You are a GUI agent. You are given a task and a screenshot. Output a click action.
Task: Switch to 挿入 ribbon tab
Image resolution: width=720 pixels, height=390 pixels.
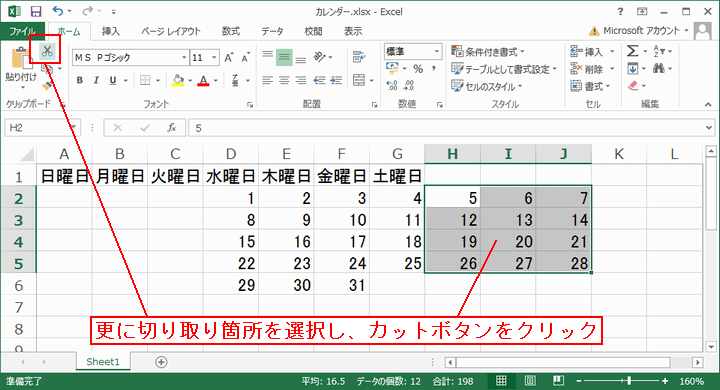[x=110, y=31]
